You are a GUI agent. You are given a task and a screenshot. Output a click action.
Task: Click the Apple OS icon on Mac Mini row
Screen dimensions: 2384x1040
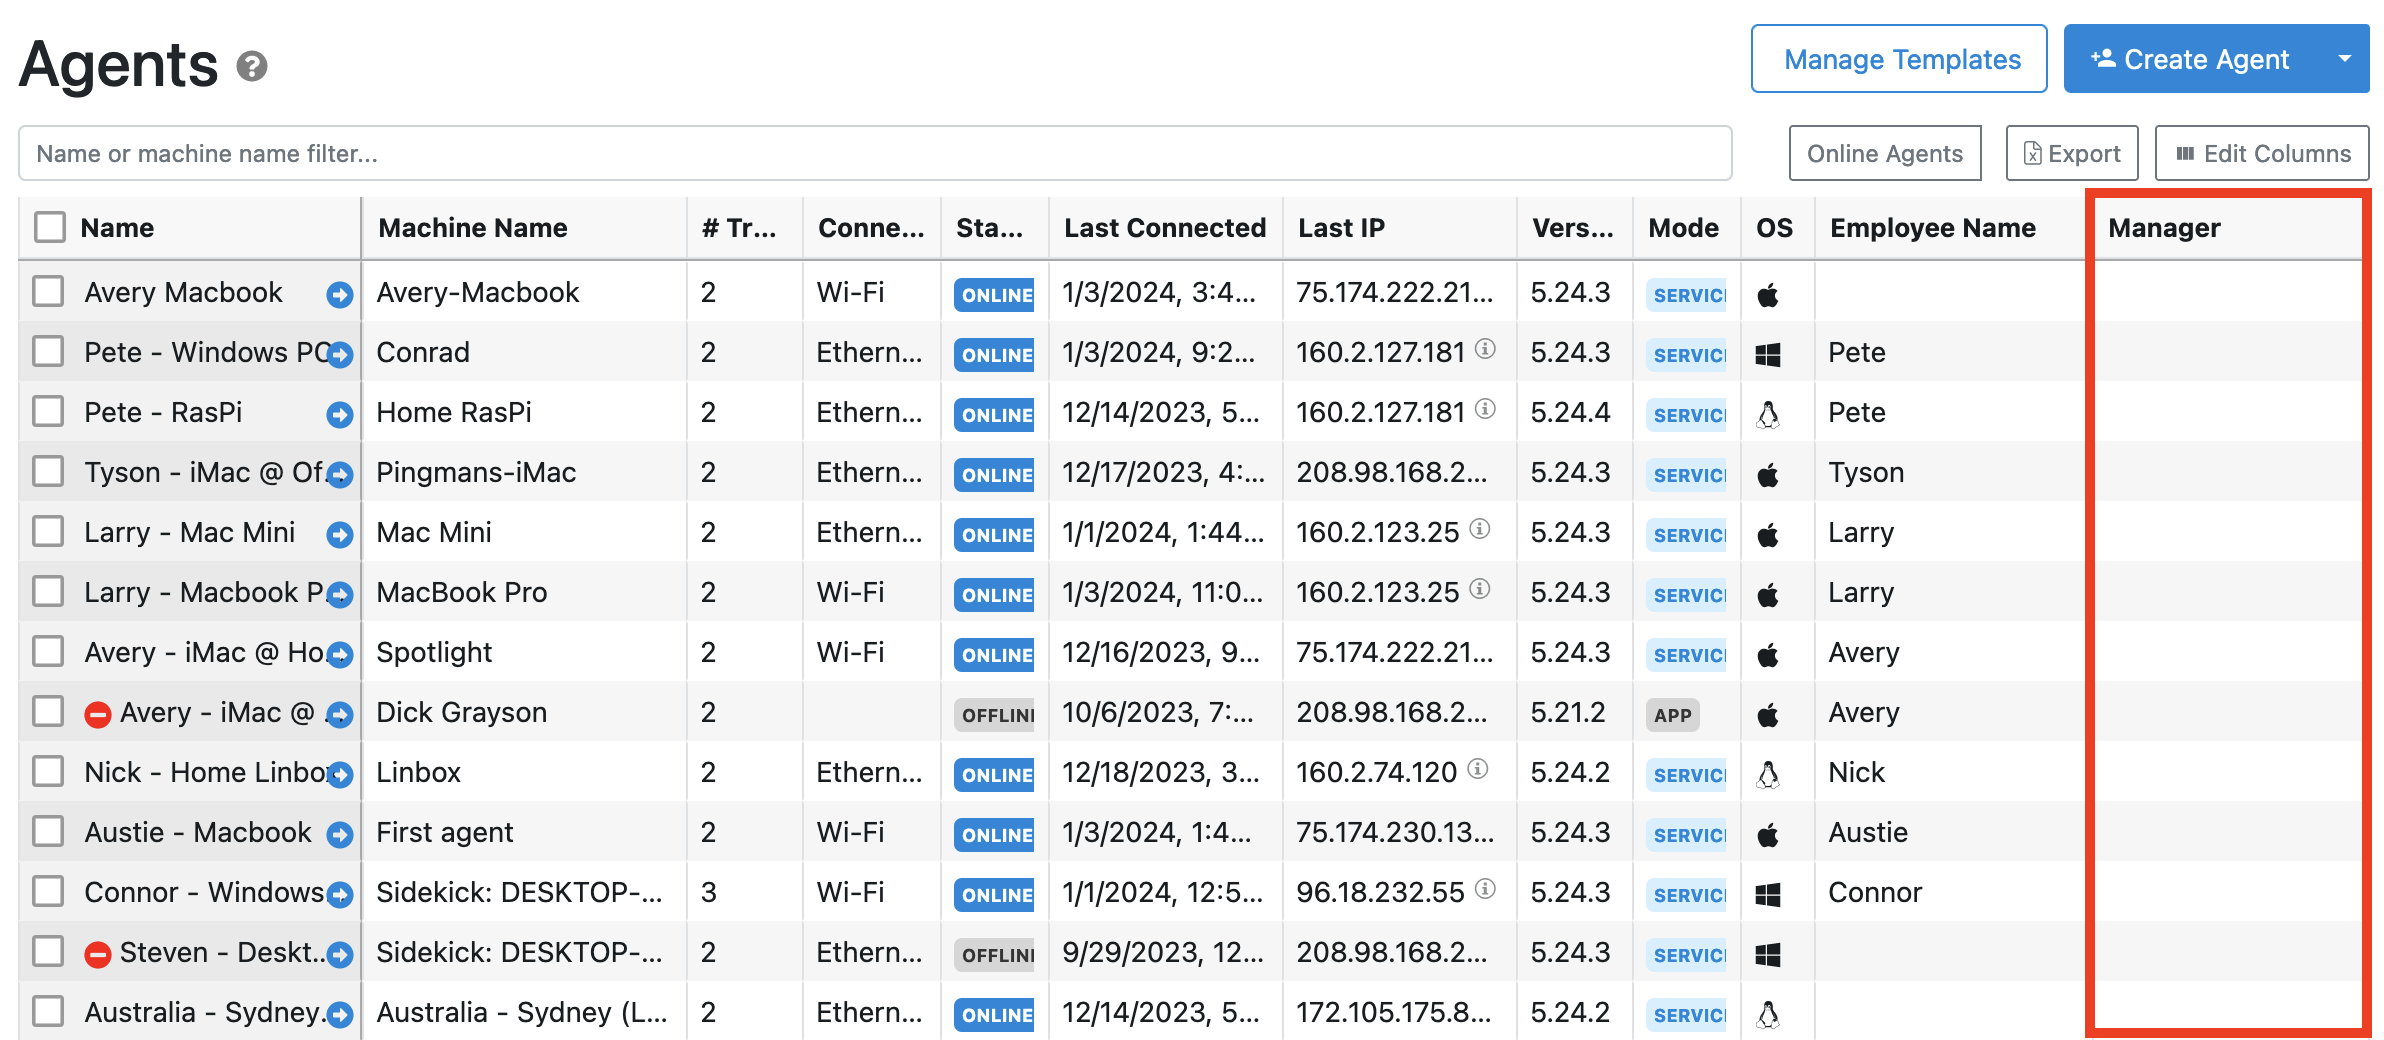[x=1769, y=532]
